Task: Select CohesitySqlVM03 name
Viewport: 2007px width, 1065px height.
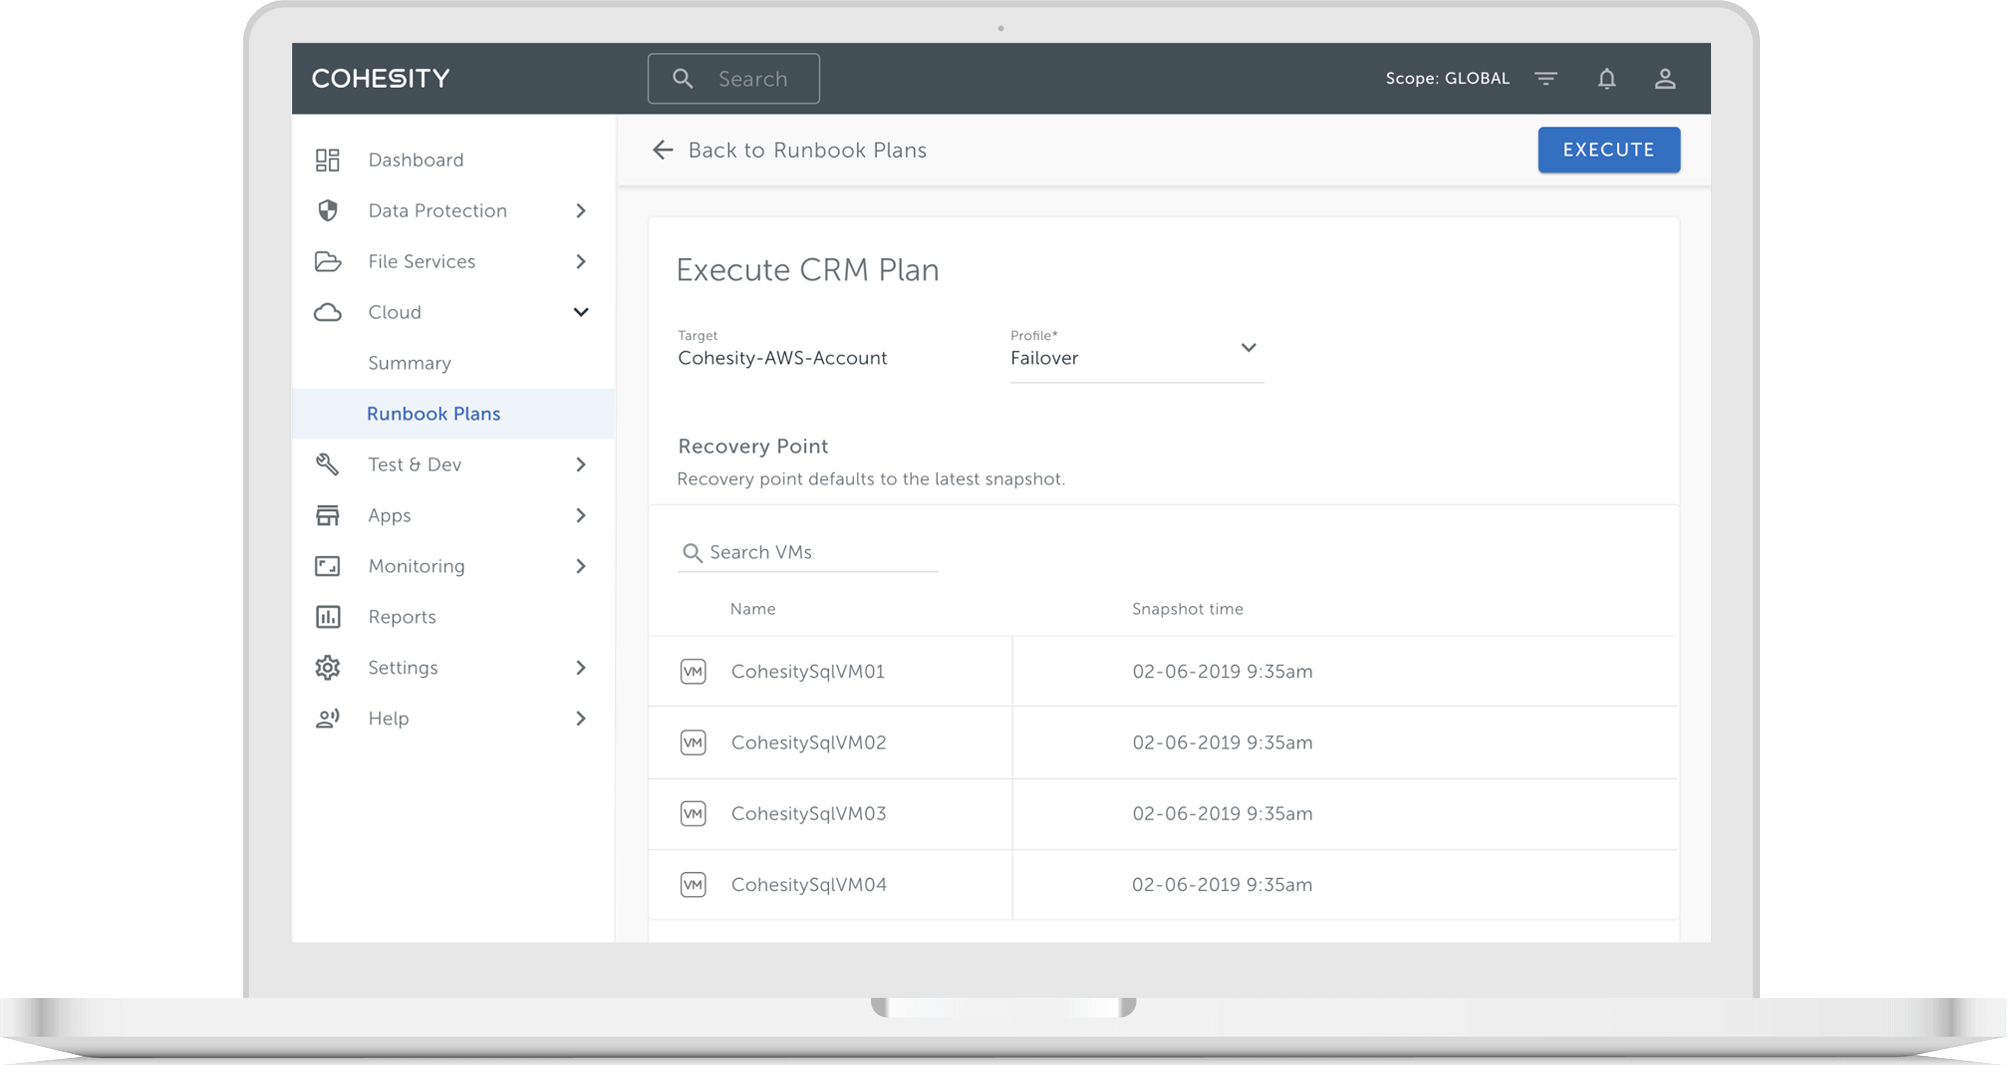Action: click(x=808, y=813)
